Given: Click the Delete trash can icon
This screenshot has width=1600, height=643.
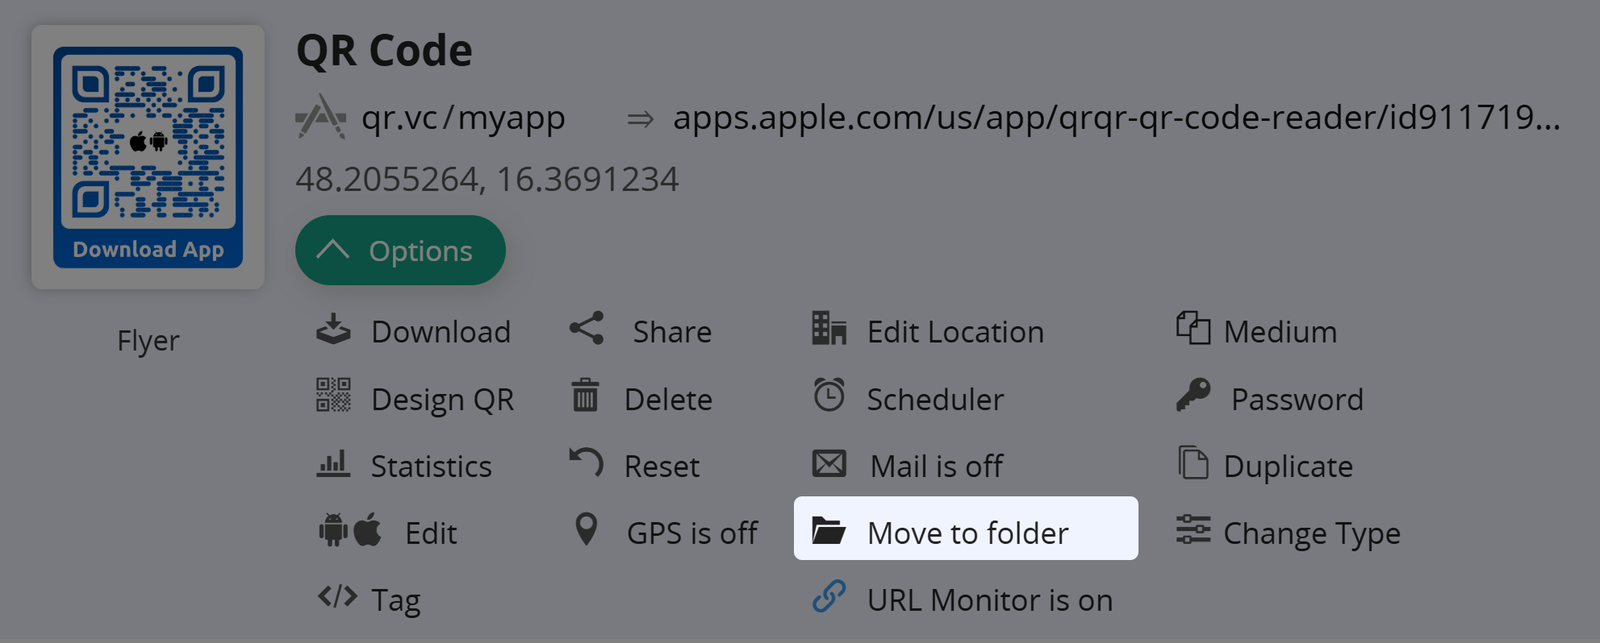Looking at the screenshot, I should 585,396.
